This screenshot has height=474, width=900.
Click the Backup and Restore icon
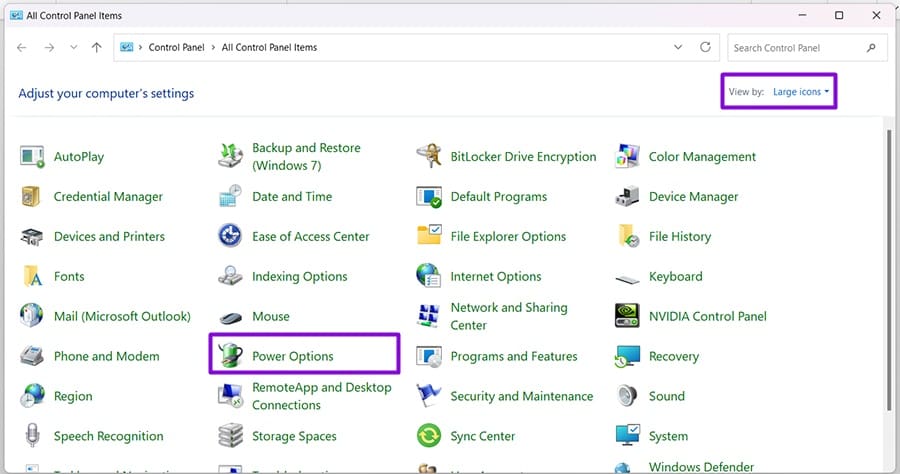click(230, 156)
